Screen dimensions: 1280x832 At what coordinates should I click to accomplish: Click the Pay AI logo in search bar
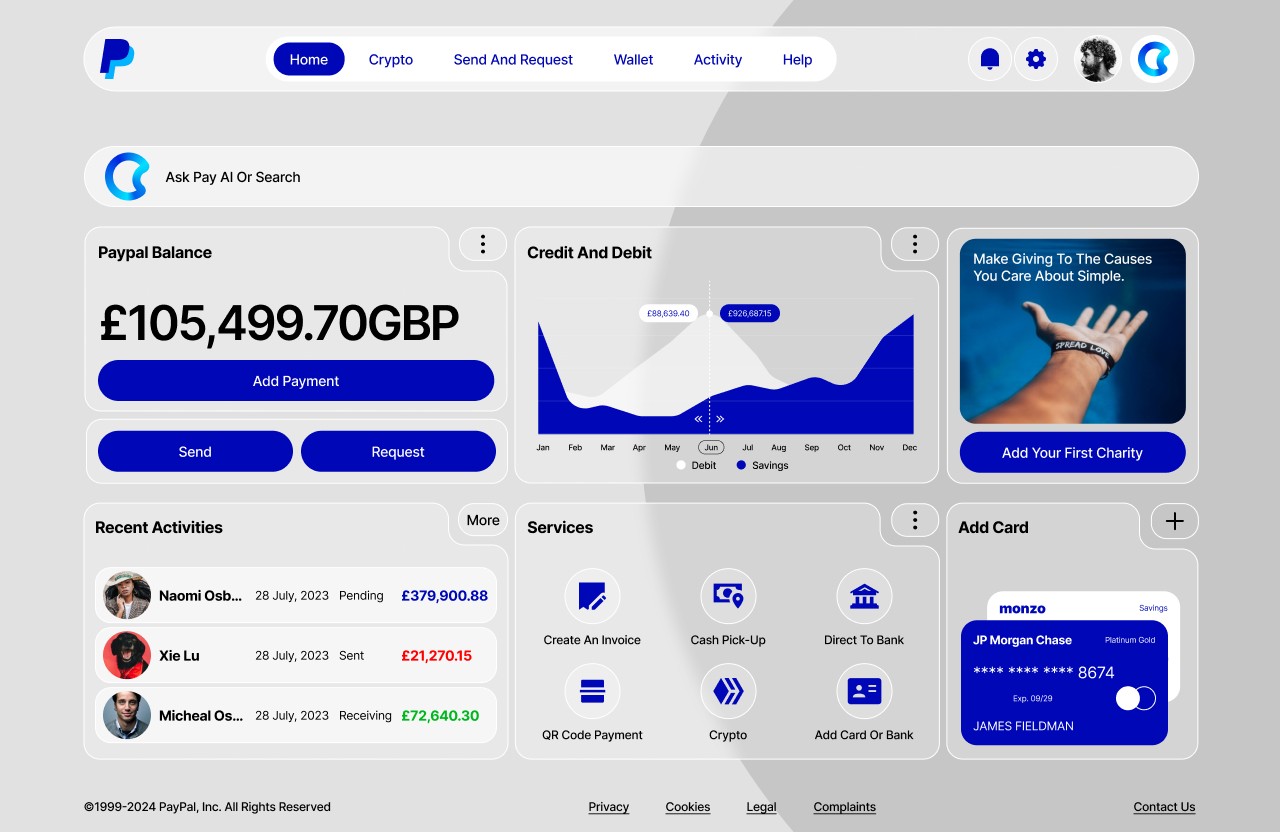127,177
